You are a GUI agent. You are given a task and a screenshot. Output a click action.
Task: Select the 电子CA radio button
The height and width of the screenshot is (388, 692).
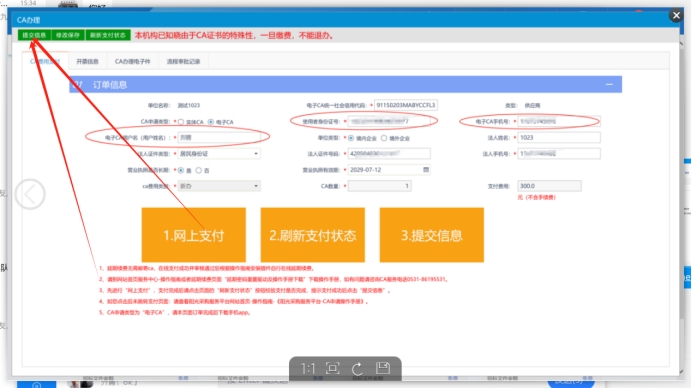pos(211,122)
